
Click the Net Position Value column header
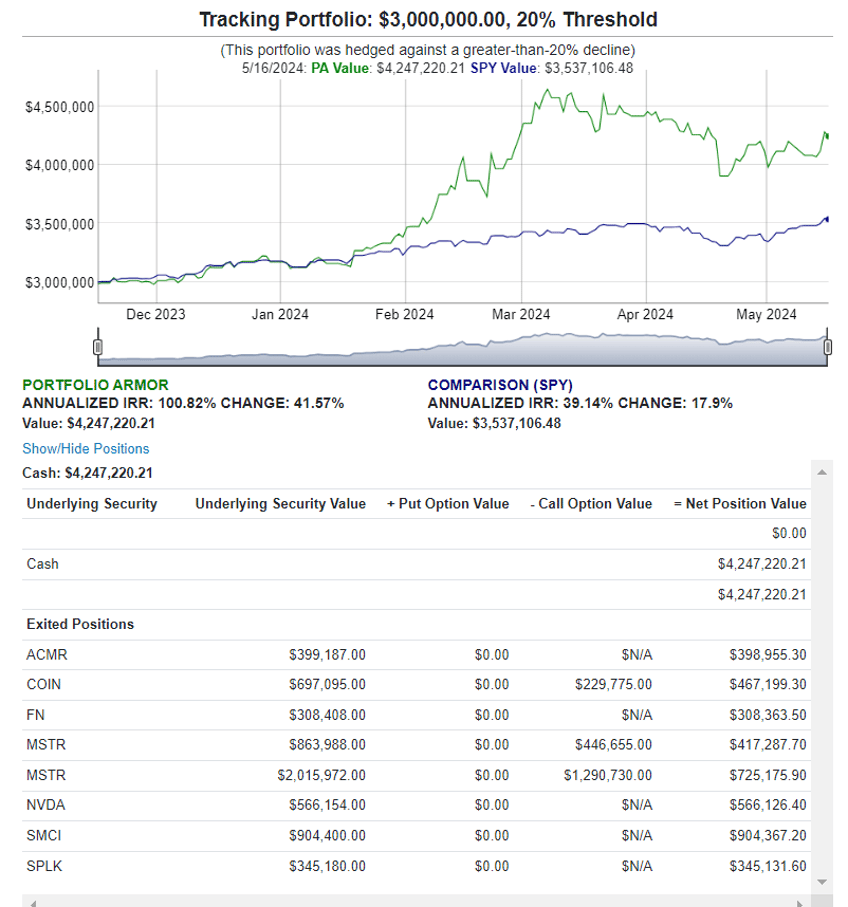pyautogui.click(x=740, y=504)
